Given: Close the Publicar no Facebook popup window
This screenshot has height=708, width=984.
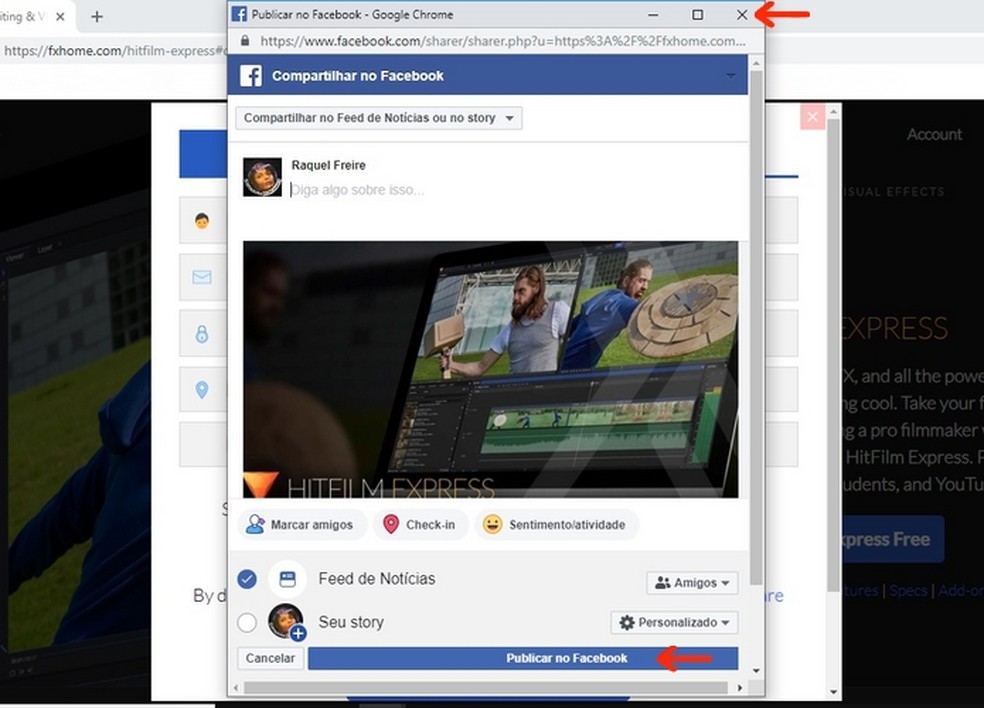Looking at the screenshot, I should click(742, 14).
